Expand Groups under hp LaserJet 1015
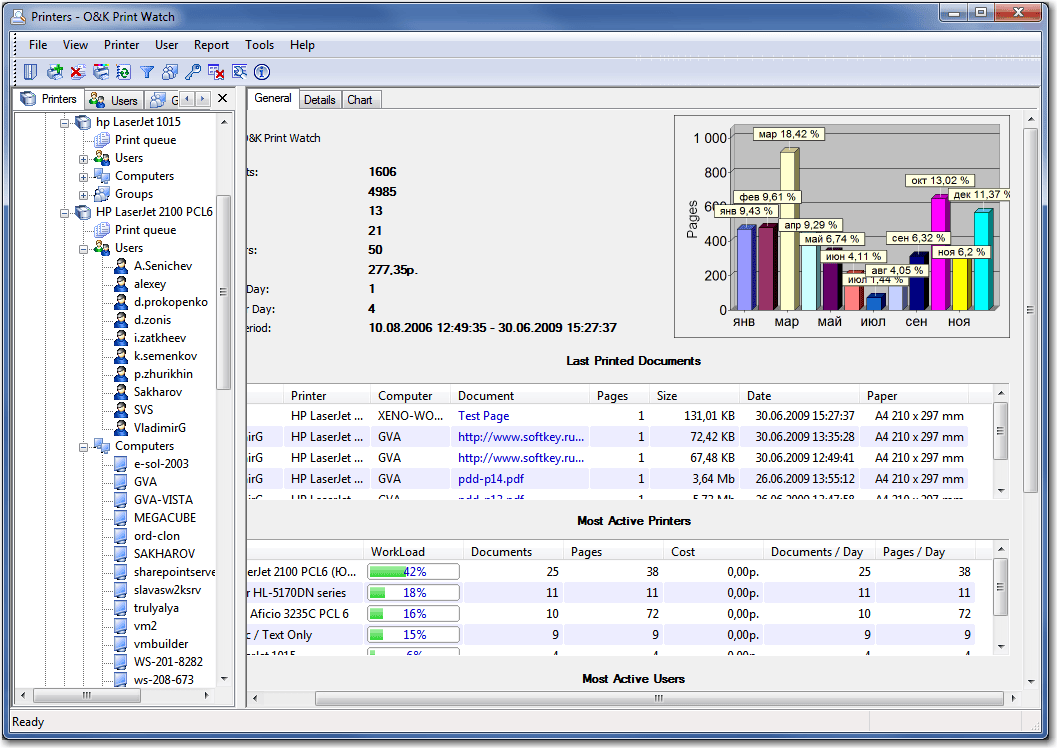The width and height of the screenshot is (1057, 748). tap(84, 194)
